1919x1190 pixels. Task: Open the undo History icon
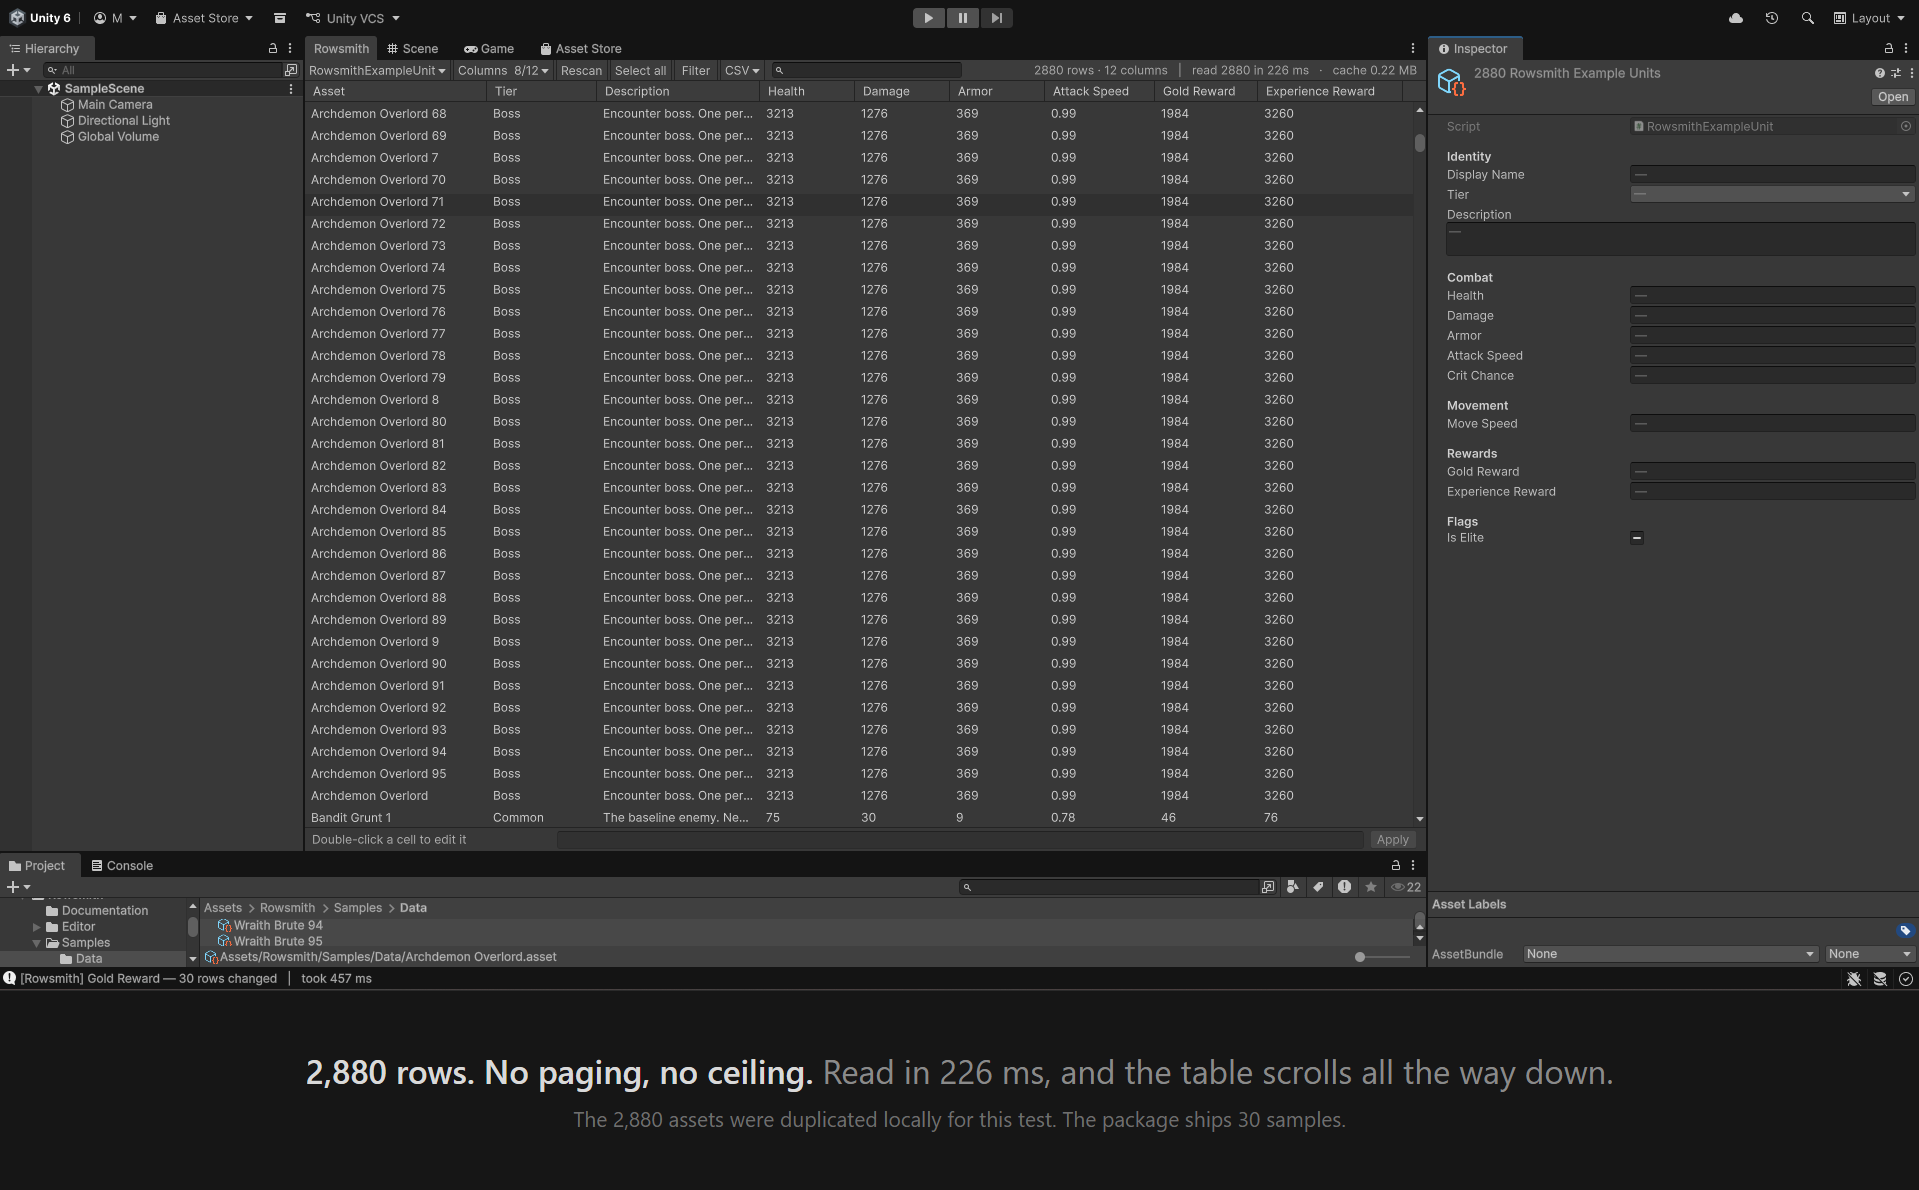pos(1771,18)
